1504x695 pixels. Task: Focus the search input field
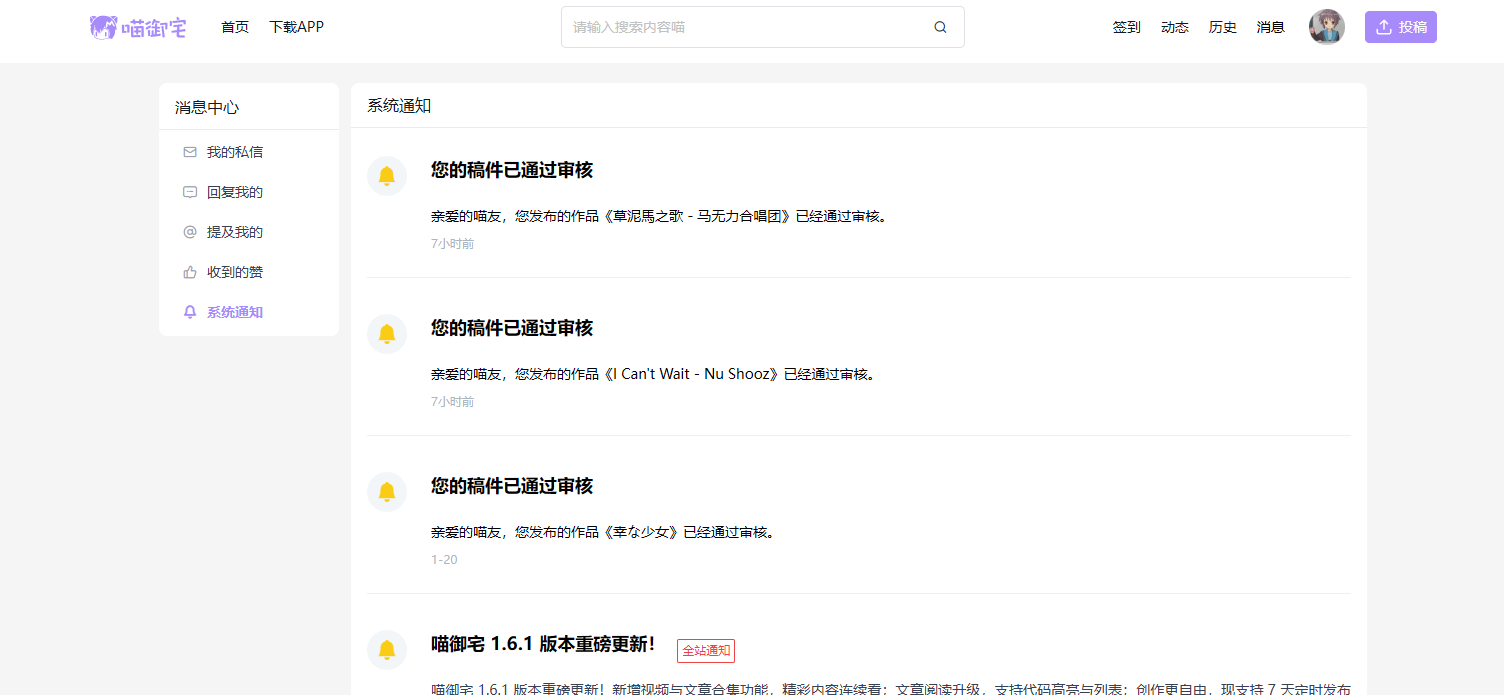pyautogui.click(x=745, y=27)
